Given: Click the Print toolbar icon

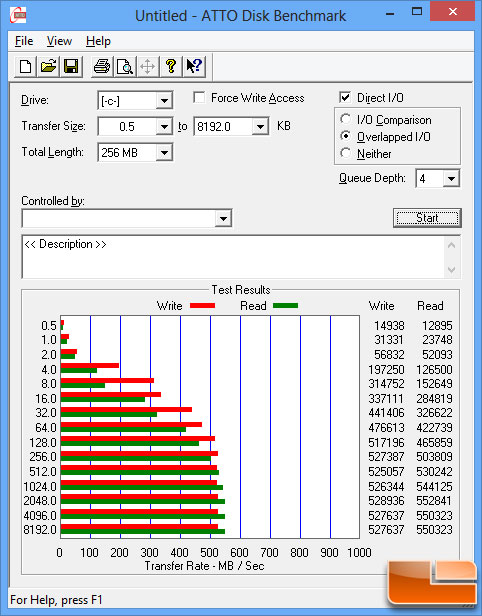Looking at the screenshot, I should tap(102, 66).
